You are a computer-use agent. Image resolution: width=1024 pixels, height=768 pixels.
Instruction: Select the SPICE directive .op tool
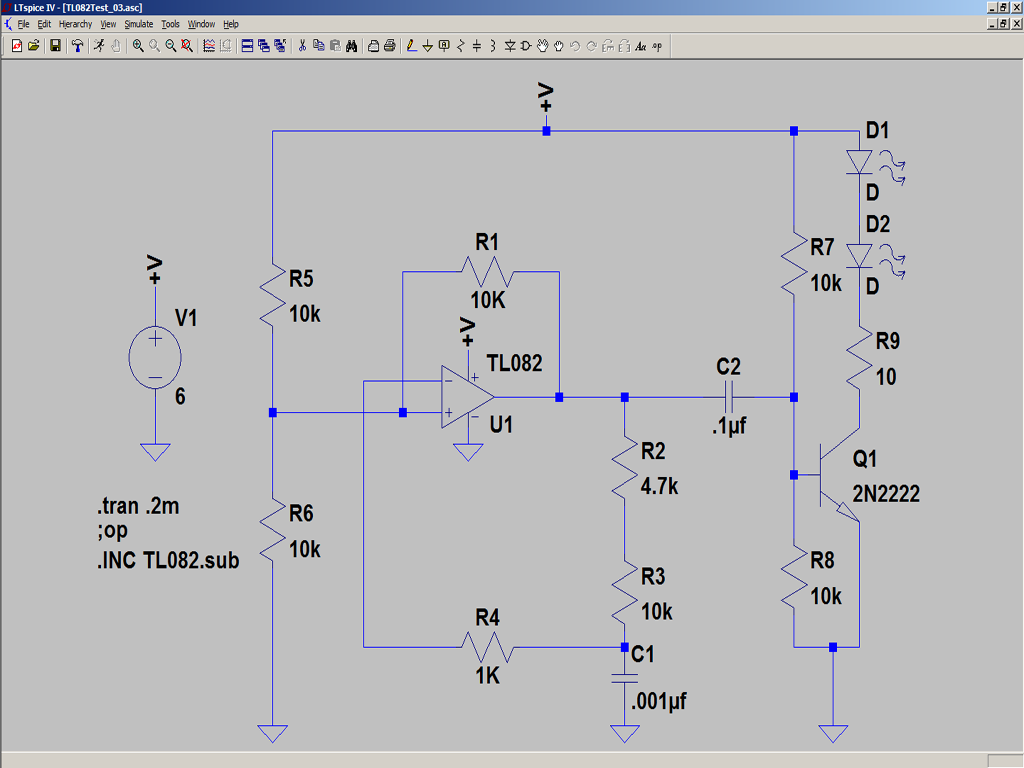tap(657, 46)
